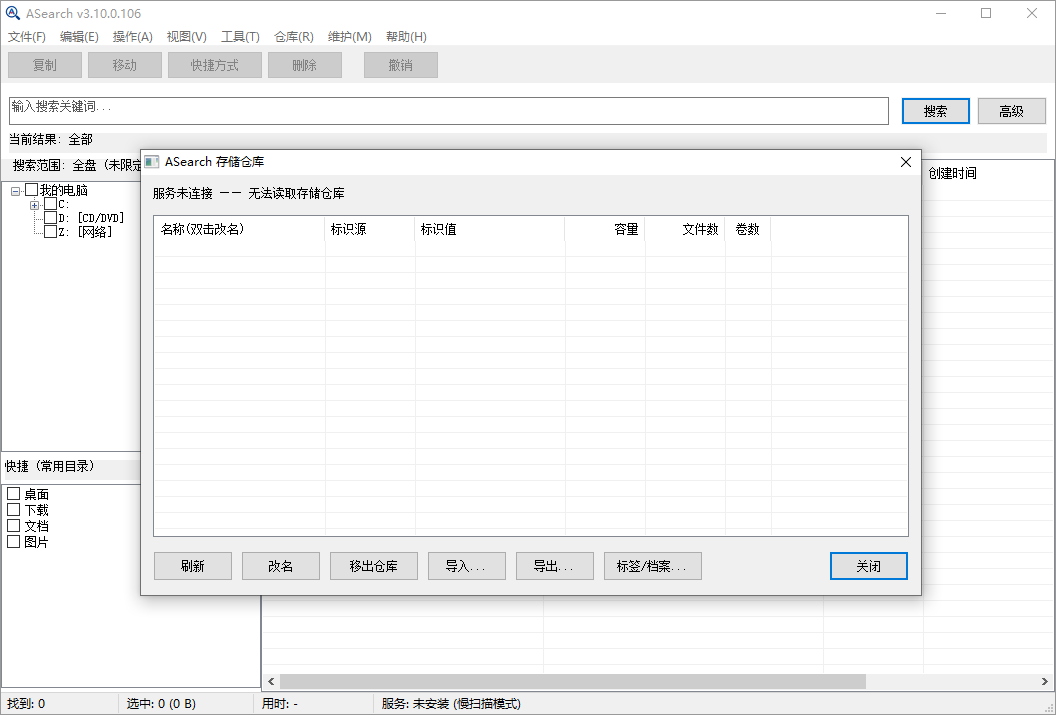Open the 帮助(H) menu
The width and height of the screenshot is (1056, 715).
click(406, 36)
